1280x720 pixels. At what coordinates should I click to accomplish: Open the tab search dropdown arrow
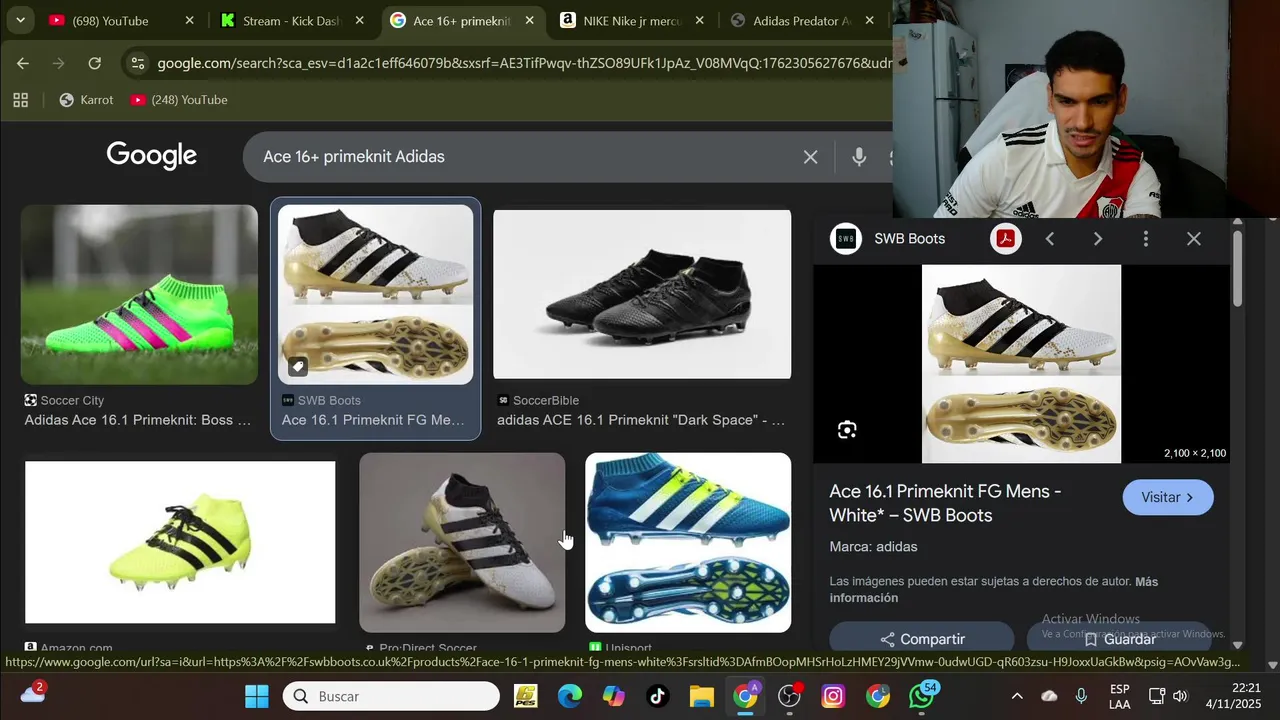[20, 20]
